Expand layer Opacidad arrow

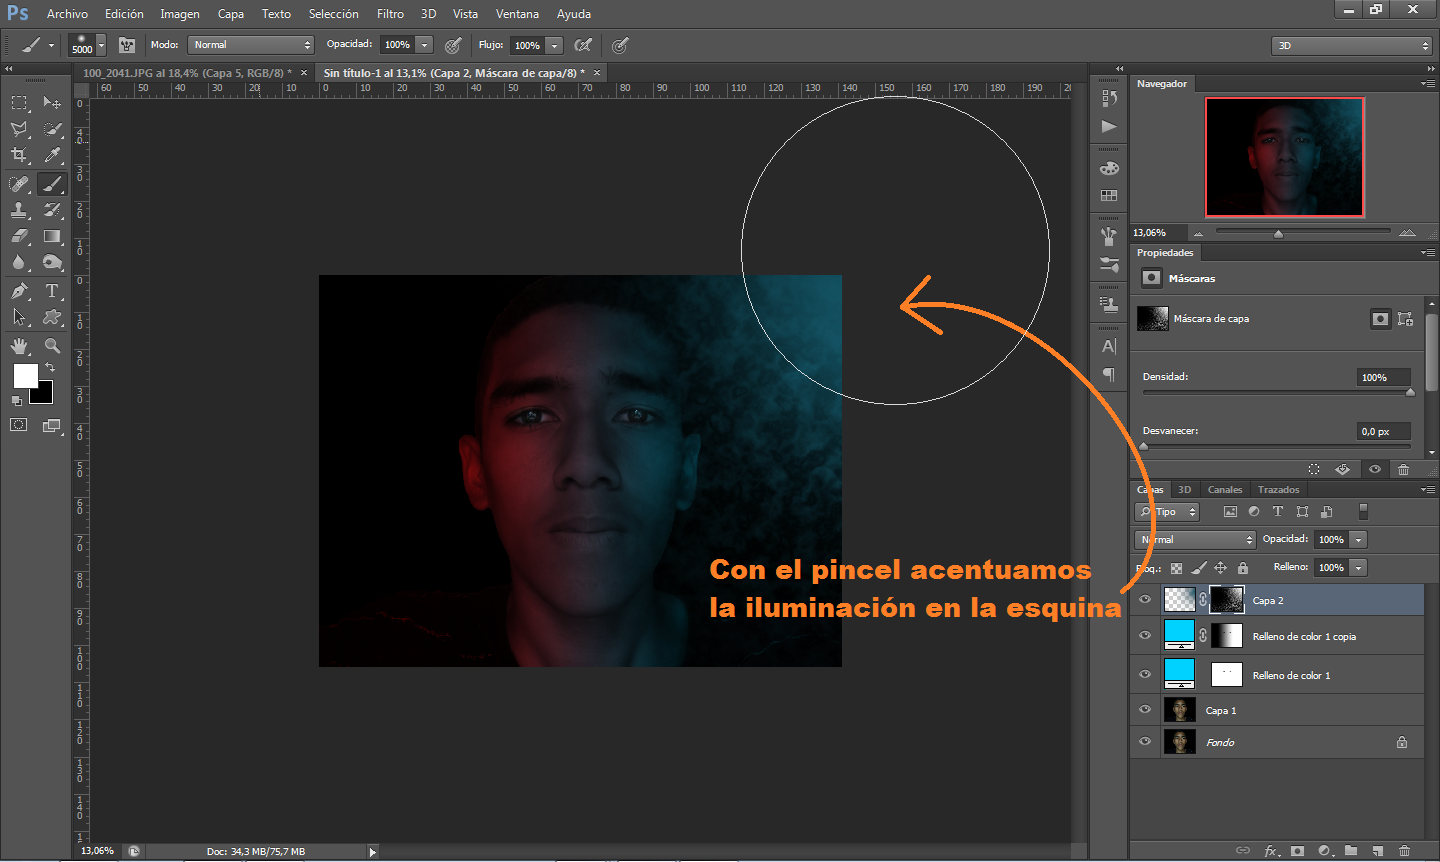click(x=1358, y=539)
